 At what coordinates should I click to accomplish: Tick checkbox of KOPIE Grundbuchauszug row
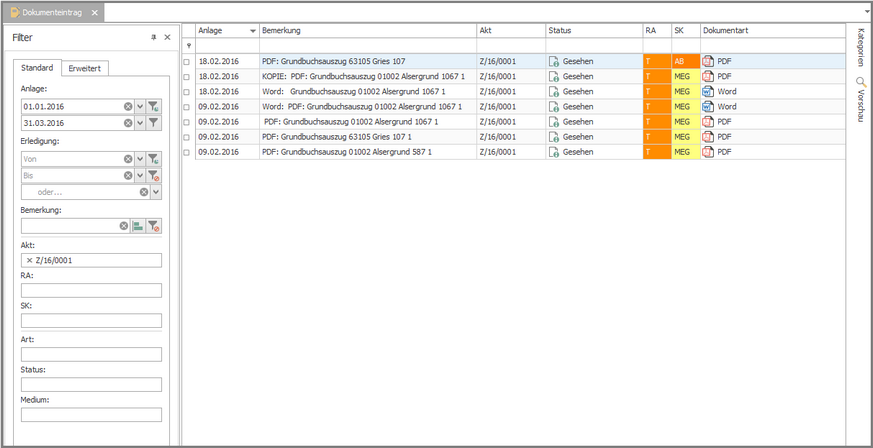187,77
